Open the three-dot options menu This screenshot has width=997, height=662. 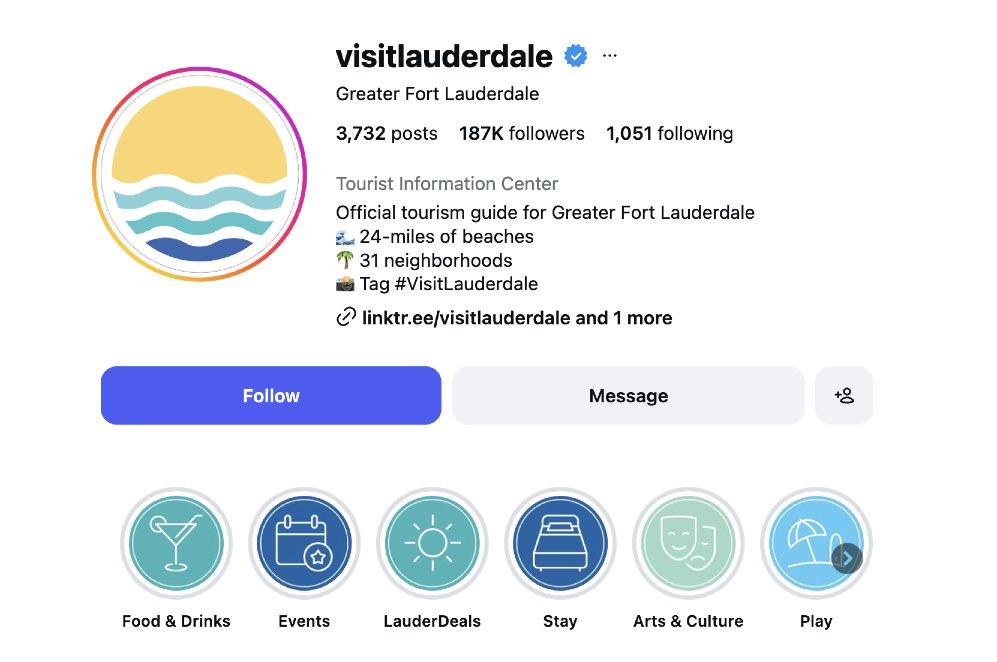pyautogui.click(x=609, y=56)
